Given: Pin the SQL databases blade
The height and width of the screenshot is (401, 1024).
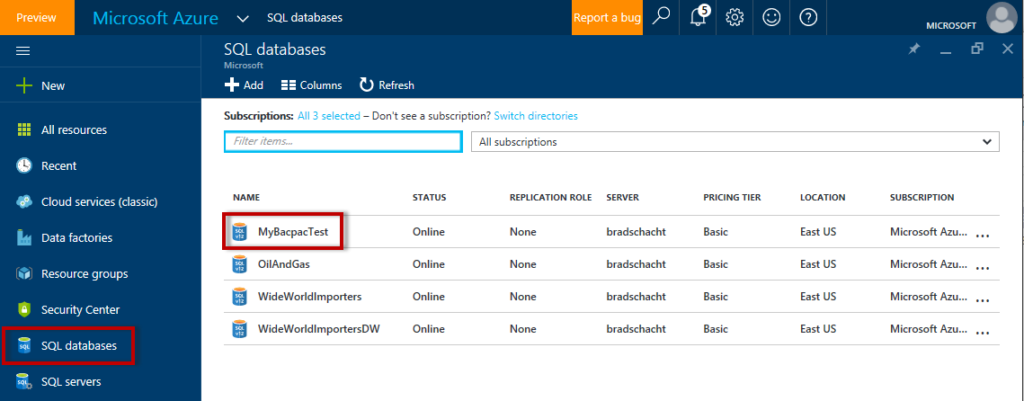Looking at the screenshot, I should pyautogui.click(x=914, y=50).
